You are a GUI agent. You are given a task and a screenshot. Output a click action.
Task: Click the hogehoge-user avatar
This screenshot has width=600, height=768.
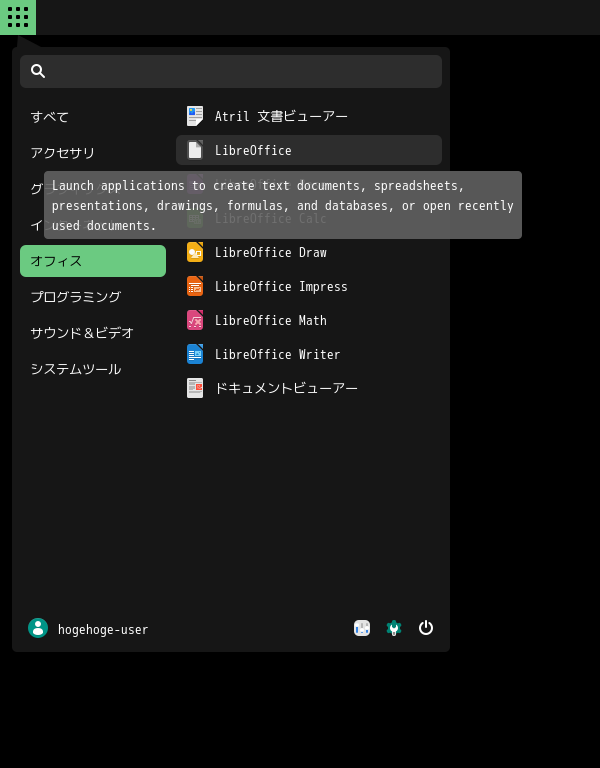38,628
